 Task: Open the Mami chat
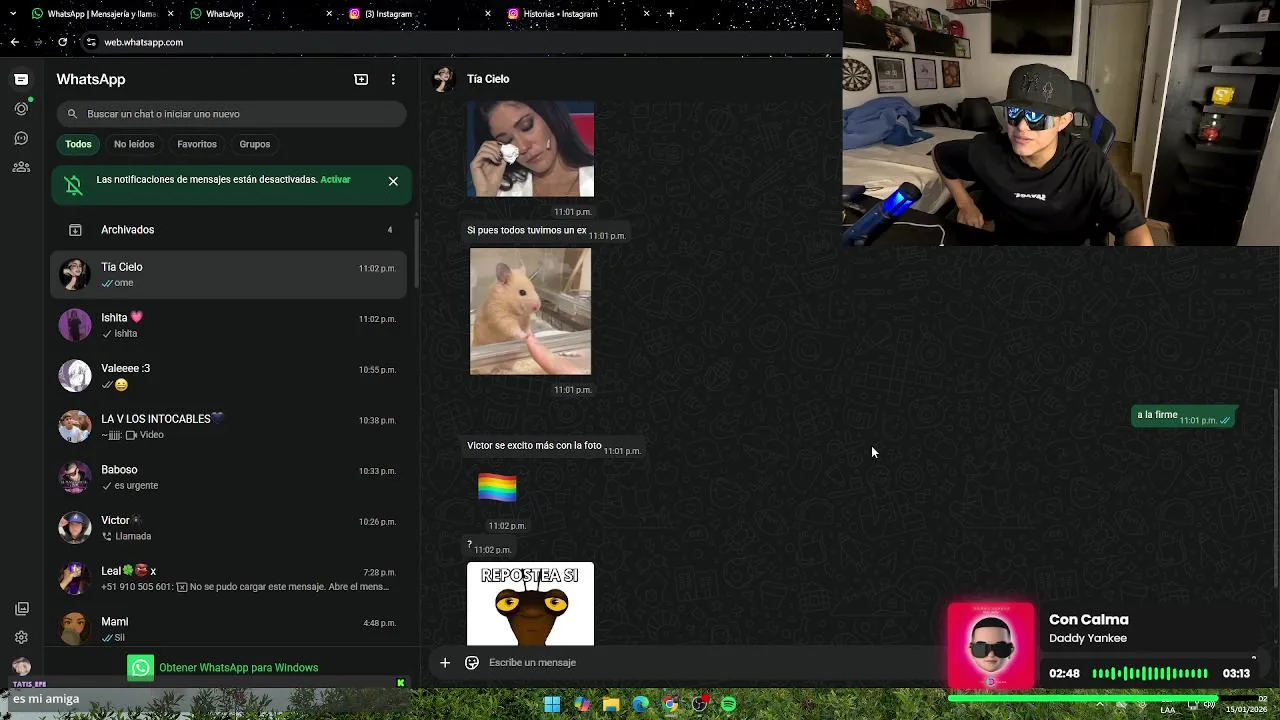(x=231, y=628)
